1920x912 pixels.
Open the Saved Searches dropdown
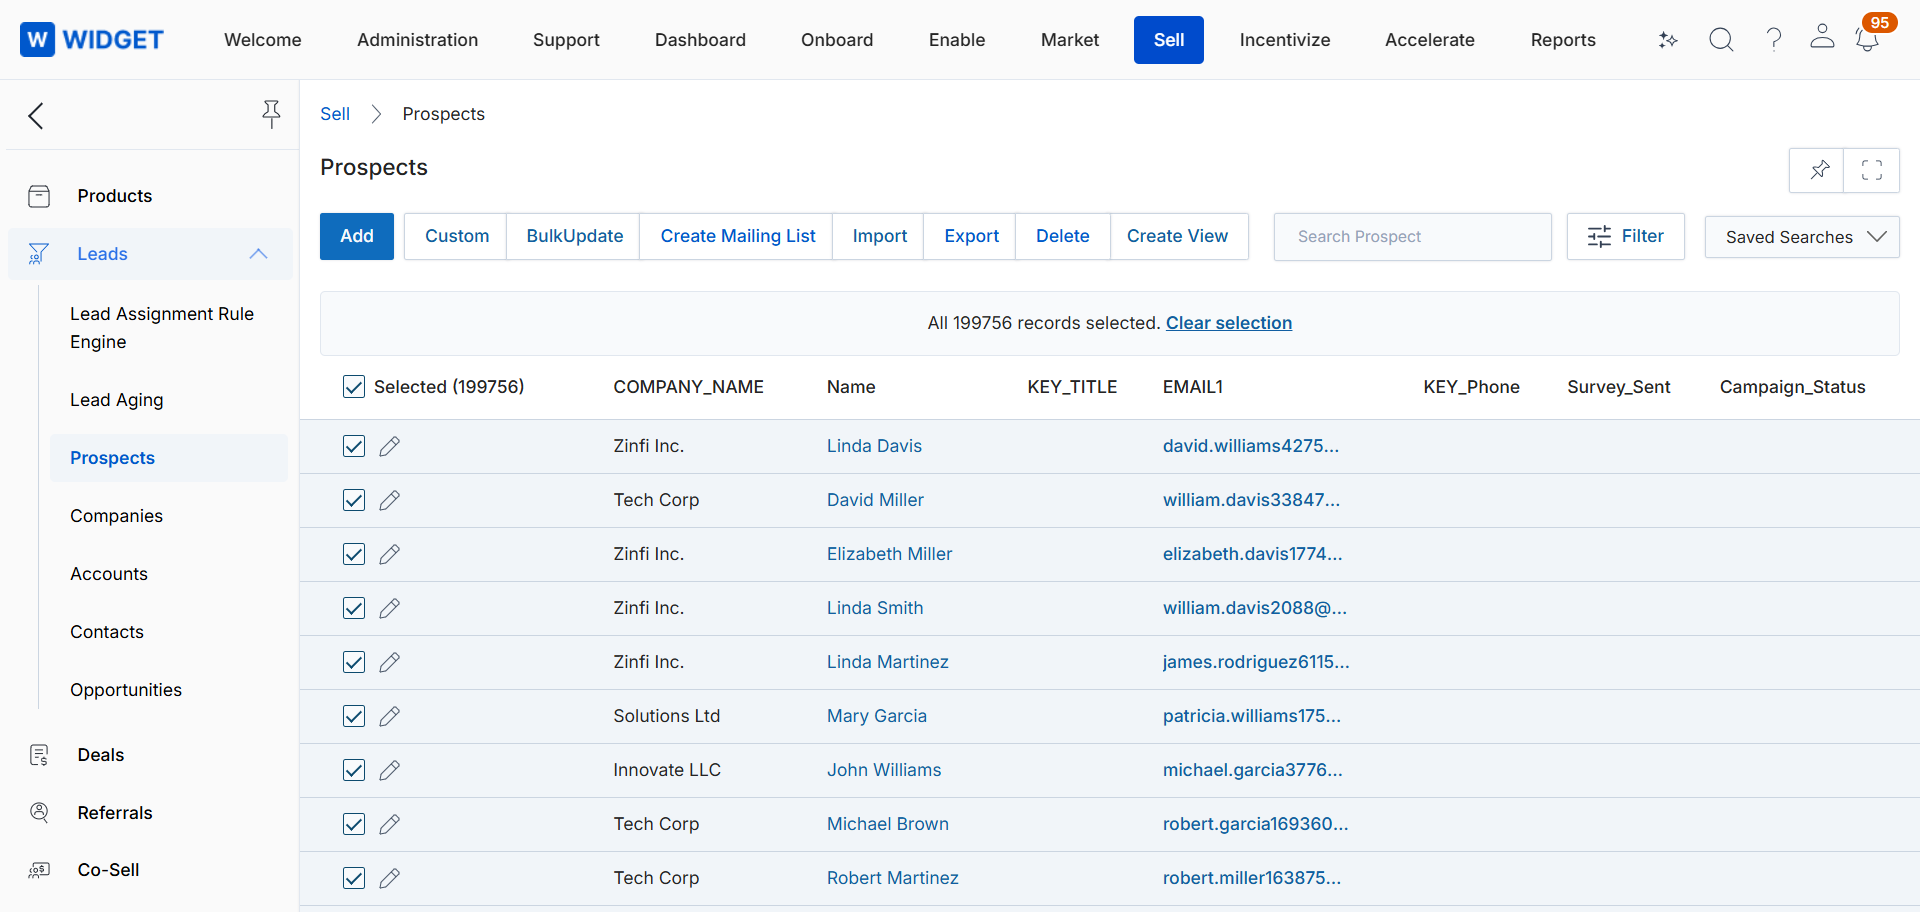pyautogui.click(x=1802, y=237)
